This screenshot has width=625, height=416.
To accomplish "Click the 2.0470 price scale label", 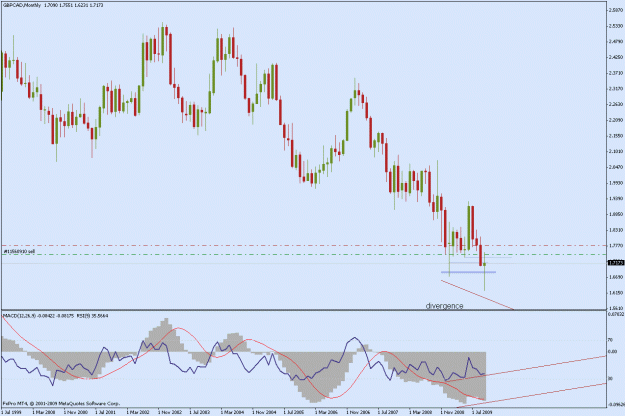I will pyautogui.click(x=615, y=167).
